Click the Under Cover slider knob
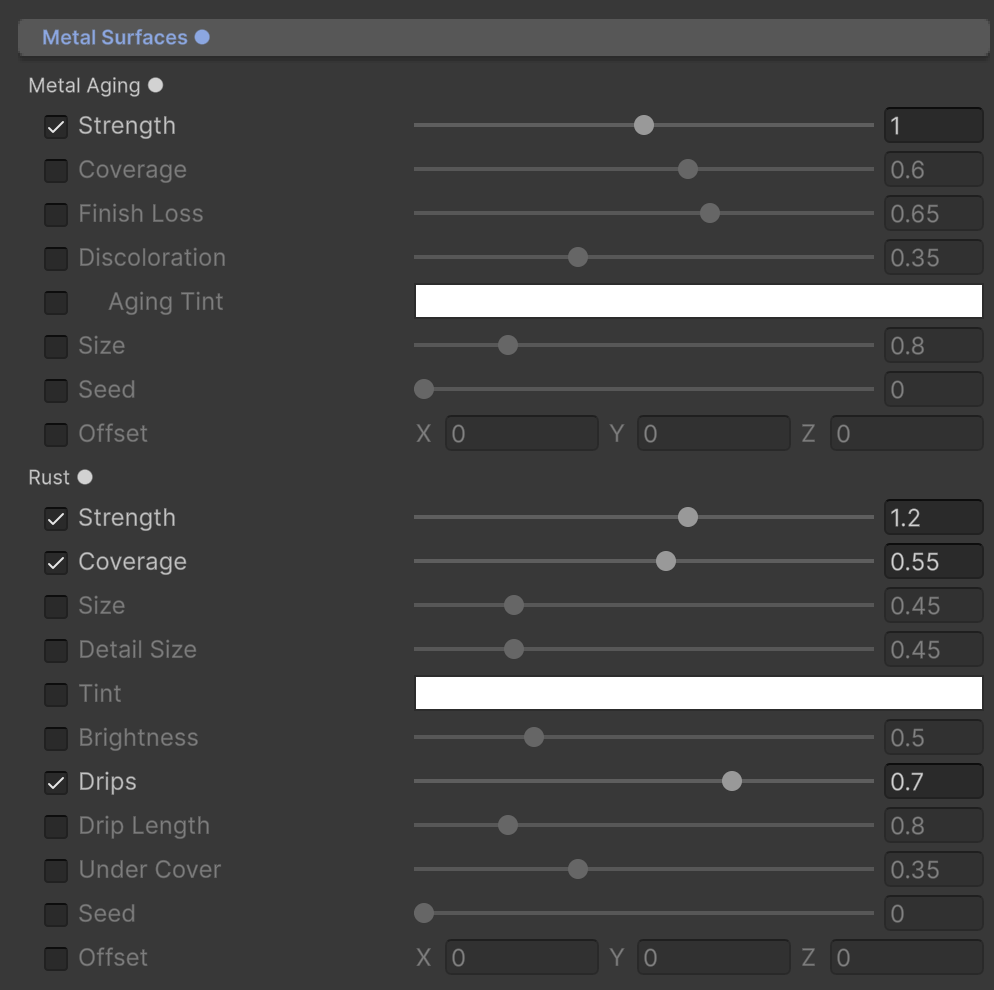Screen dimensions: 994x990 [x=578, y=869]
